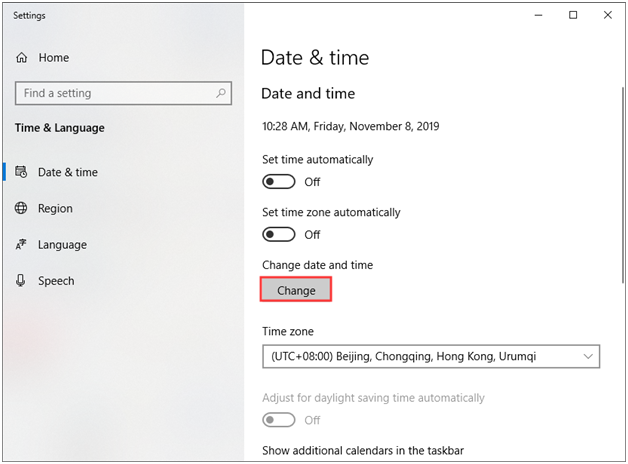Screen dimensions: 628x464
Task: Select Date & time in sidebar
Action: pyautogui.click(x=68, y=172)
